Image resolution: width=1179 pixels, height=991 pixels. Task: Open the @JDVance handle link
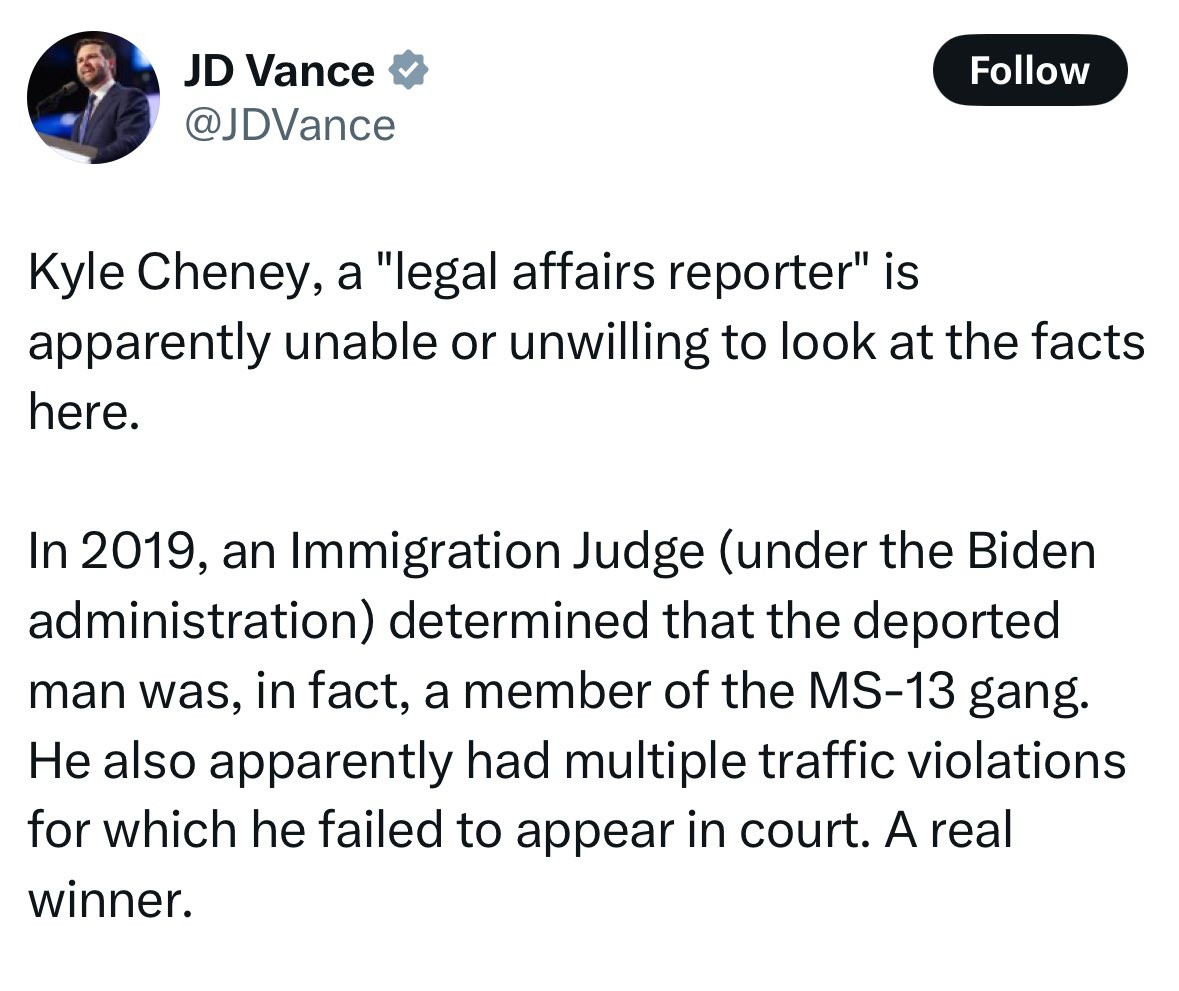289,125
